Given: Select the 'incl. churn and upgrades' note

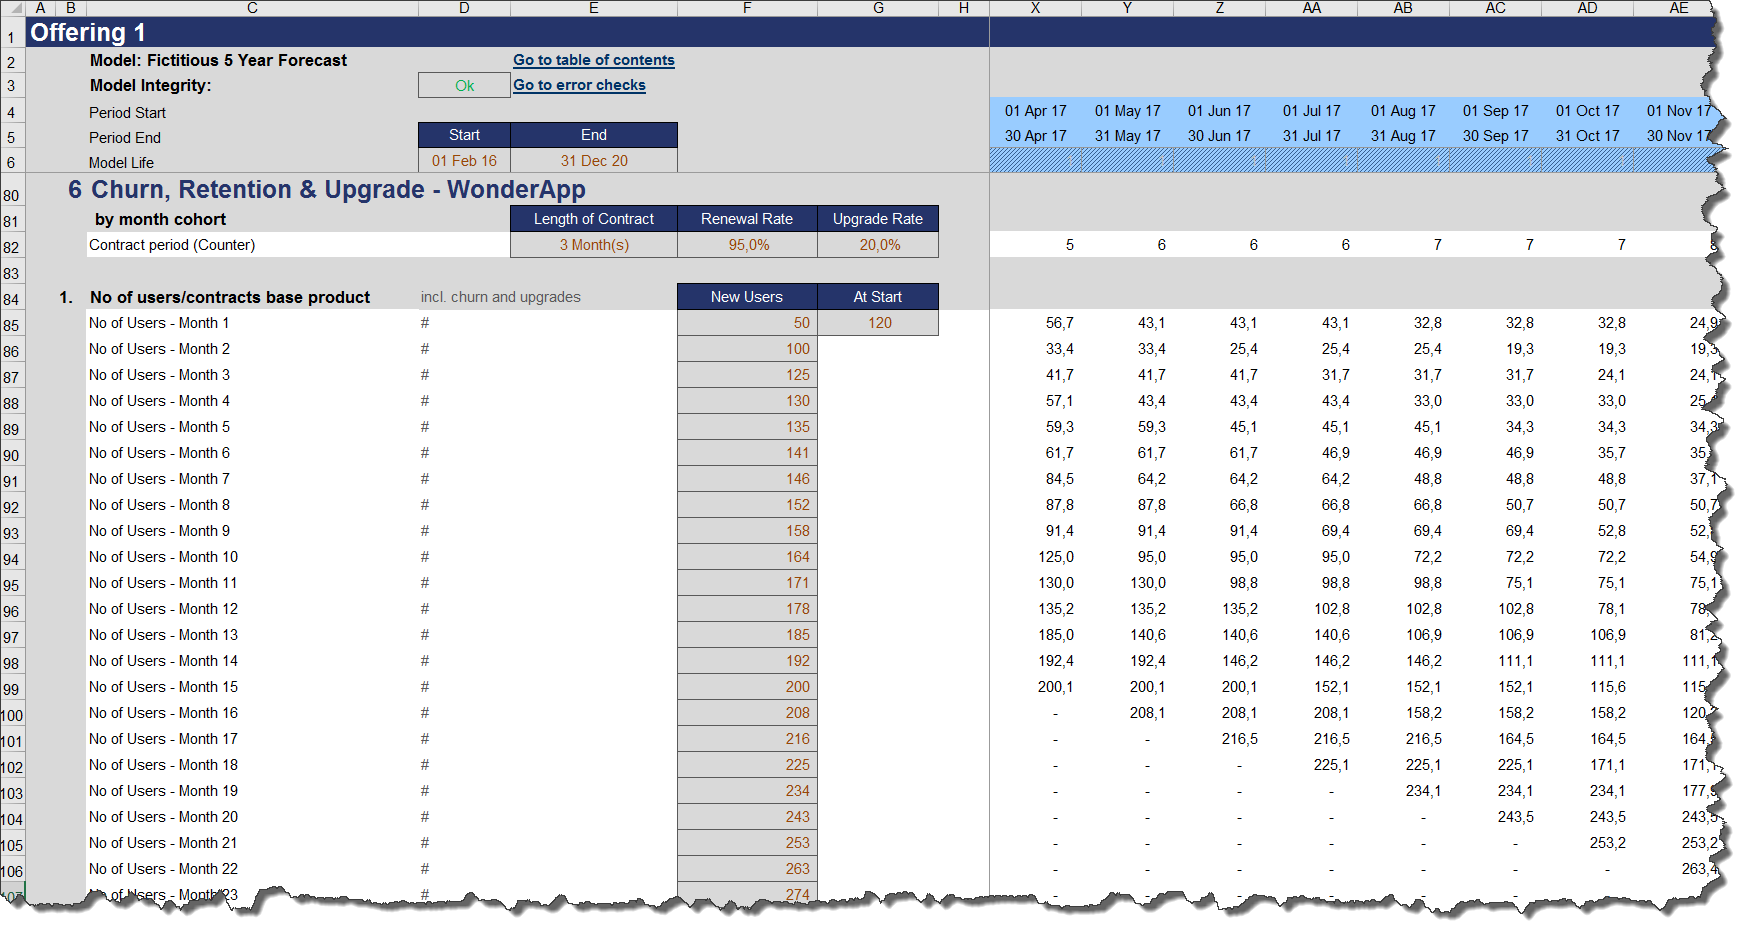Looking at the screenshot, I should 500,297.
